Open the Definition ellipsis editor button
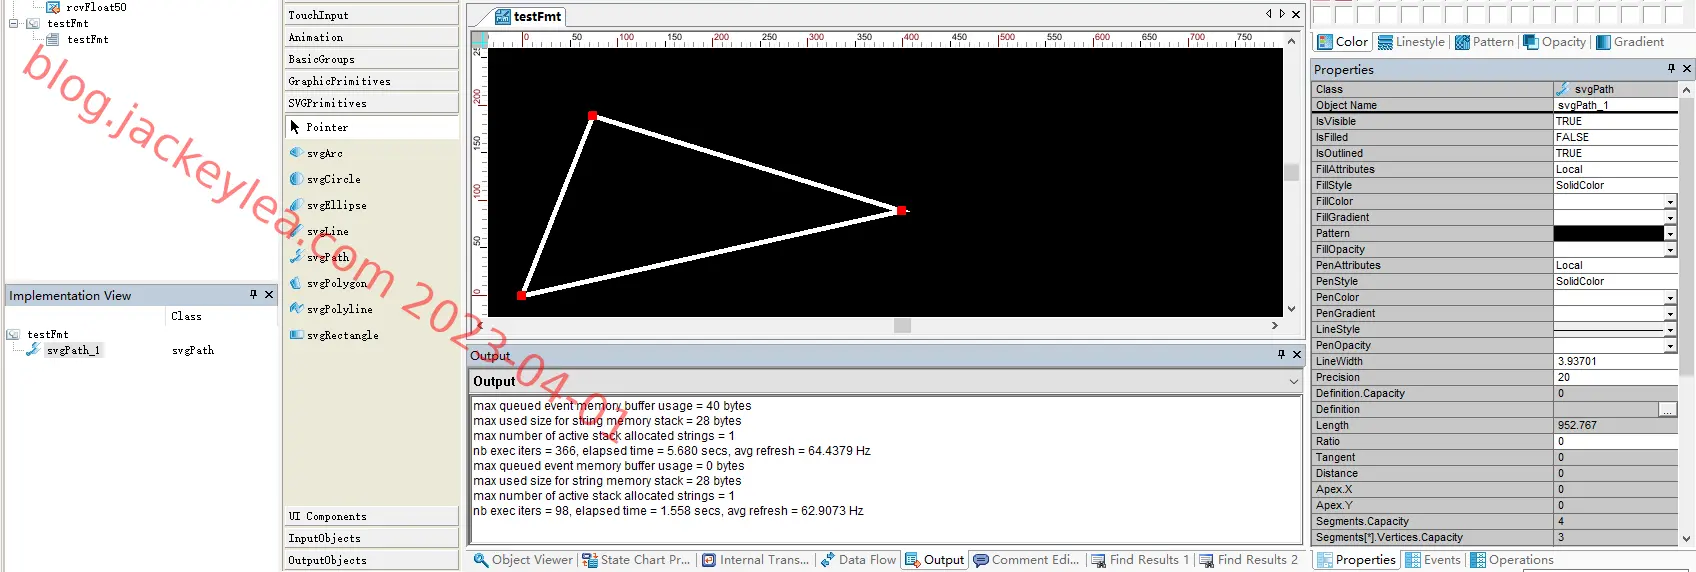The height and width of the screenshot is (572, 1696). pyautogui.click(x=1667, y=410)
